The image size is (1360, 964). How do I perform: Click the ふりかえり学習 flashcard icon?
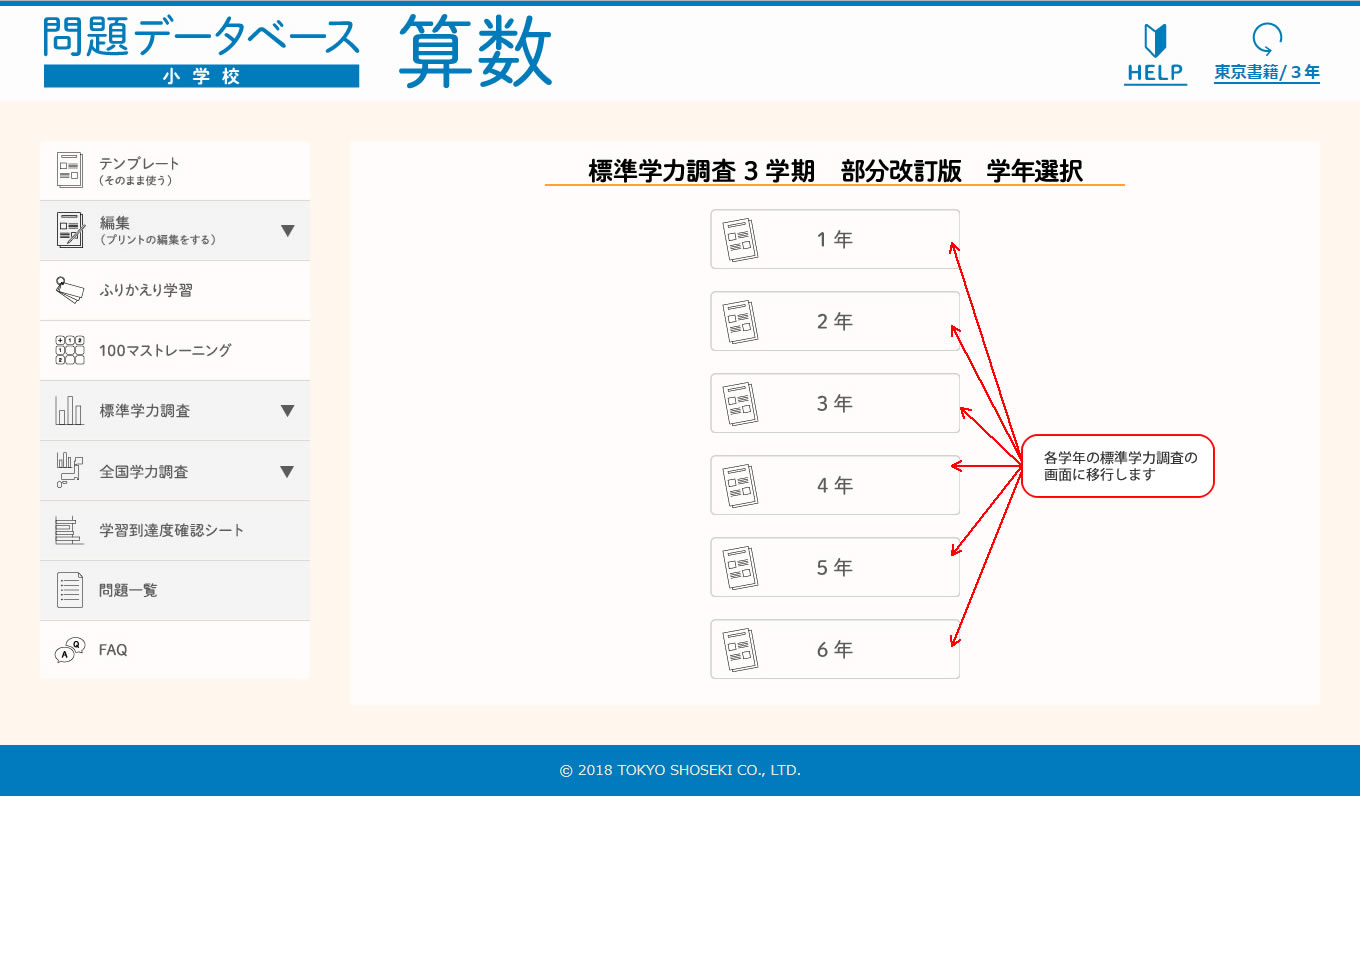[70, 290]
